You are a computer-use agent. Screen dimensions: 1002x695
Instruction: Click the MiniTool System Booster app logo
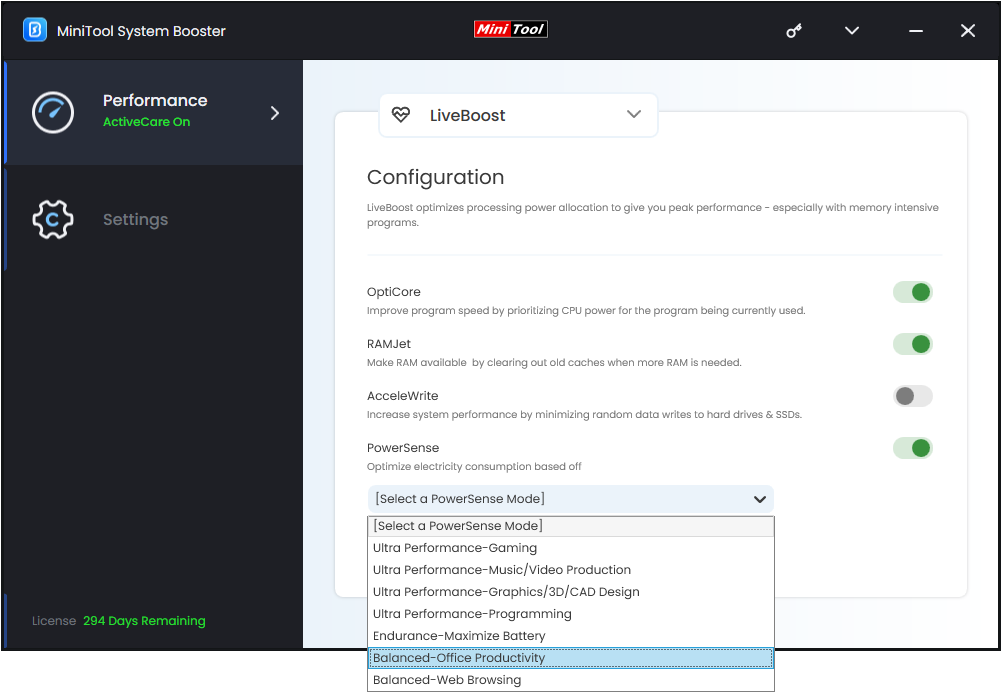coord(35,30)
